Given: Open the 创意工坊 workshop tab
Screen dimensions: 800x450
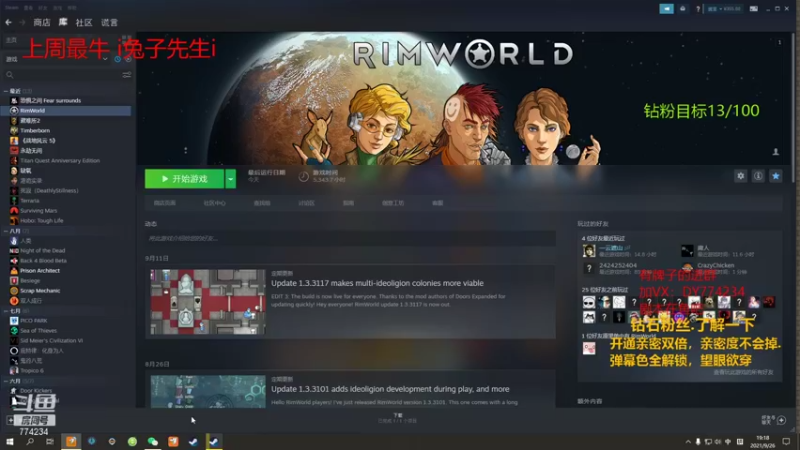Looking at the screenshot, I should point(393,203).
